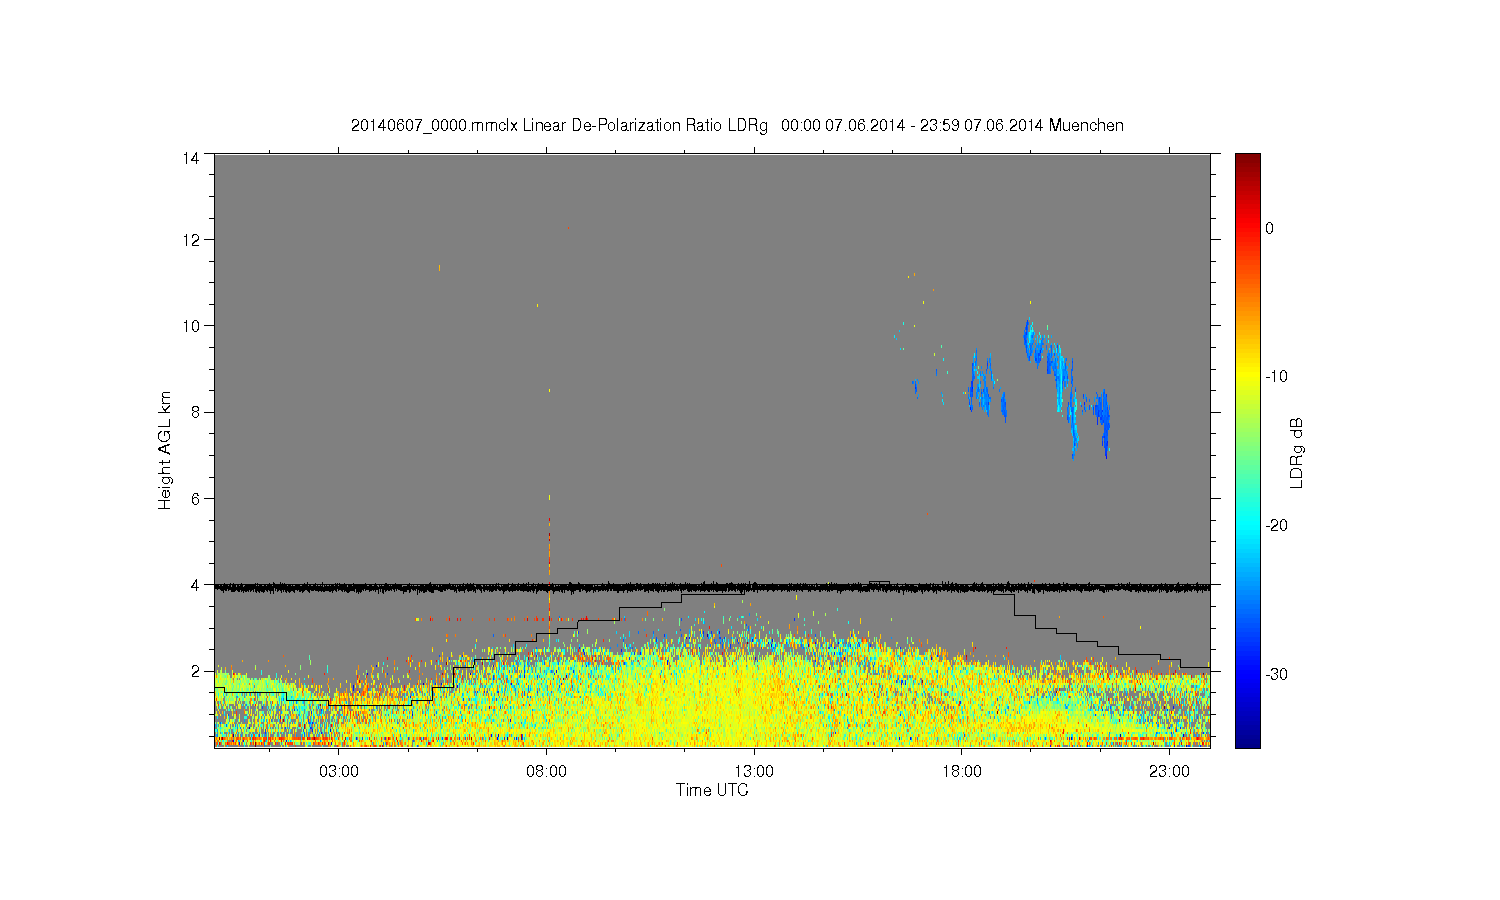The image size is (1500, 900).
Task: Click the colorbar value -30
Action: coord(1276,675)
